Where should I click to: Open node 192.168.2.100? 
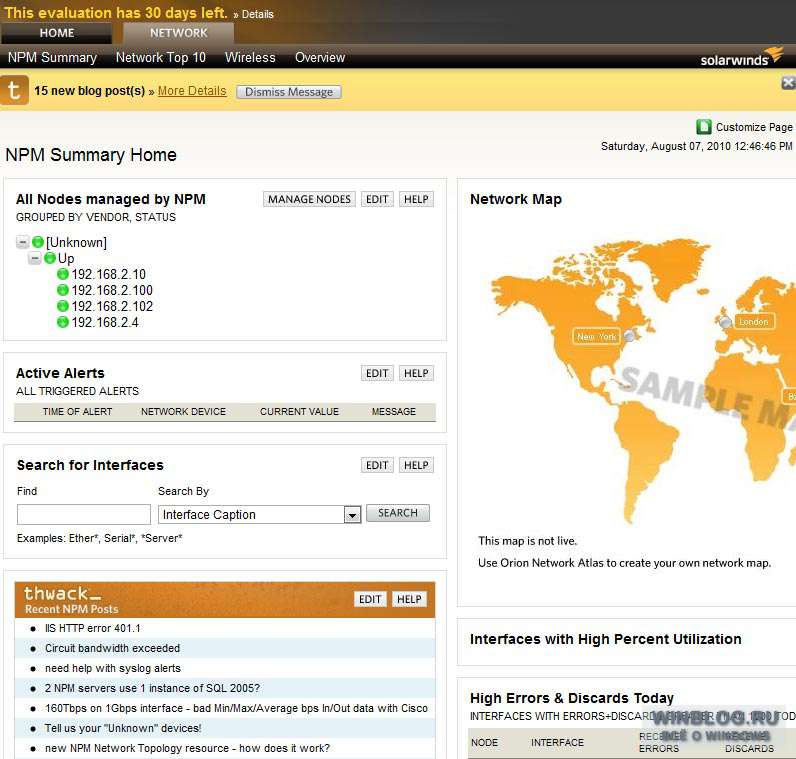(112, 290)
